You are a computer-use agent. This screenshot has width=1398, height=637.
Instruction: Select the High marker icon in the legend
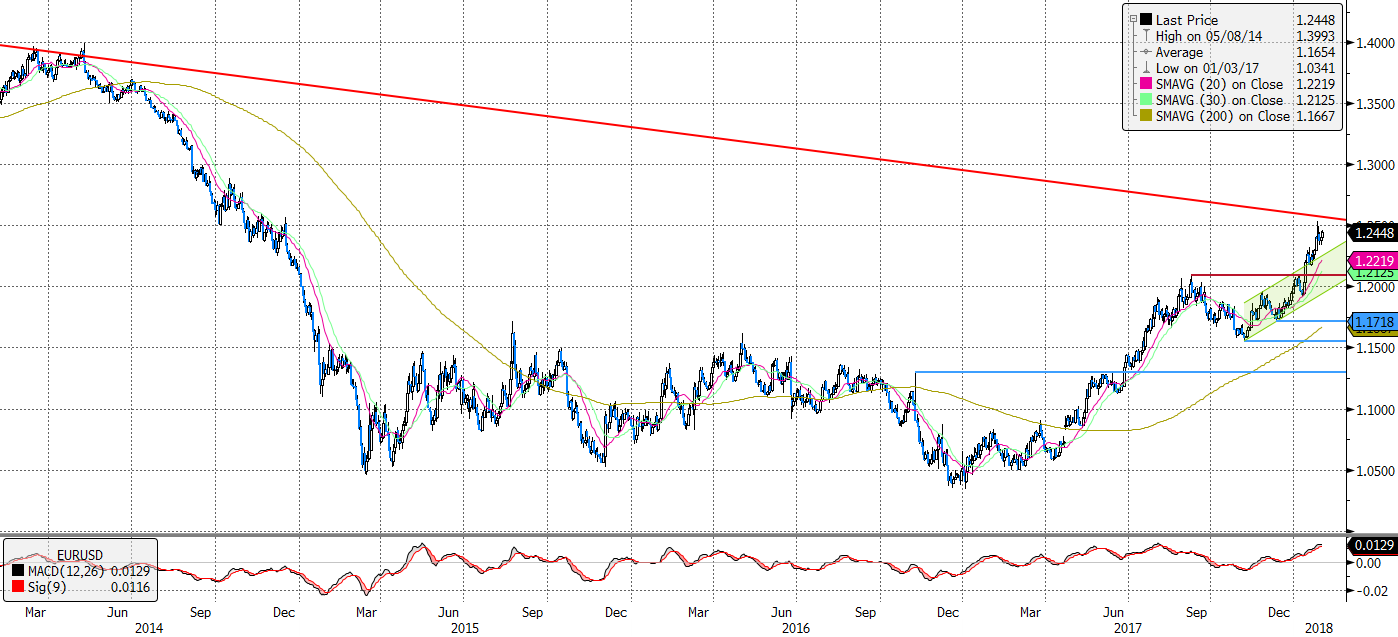[1145, 36]
